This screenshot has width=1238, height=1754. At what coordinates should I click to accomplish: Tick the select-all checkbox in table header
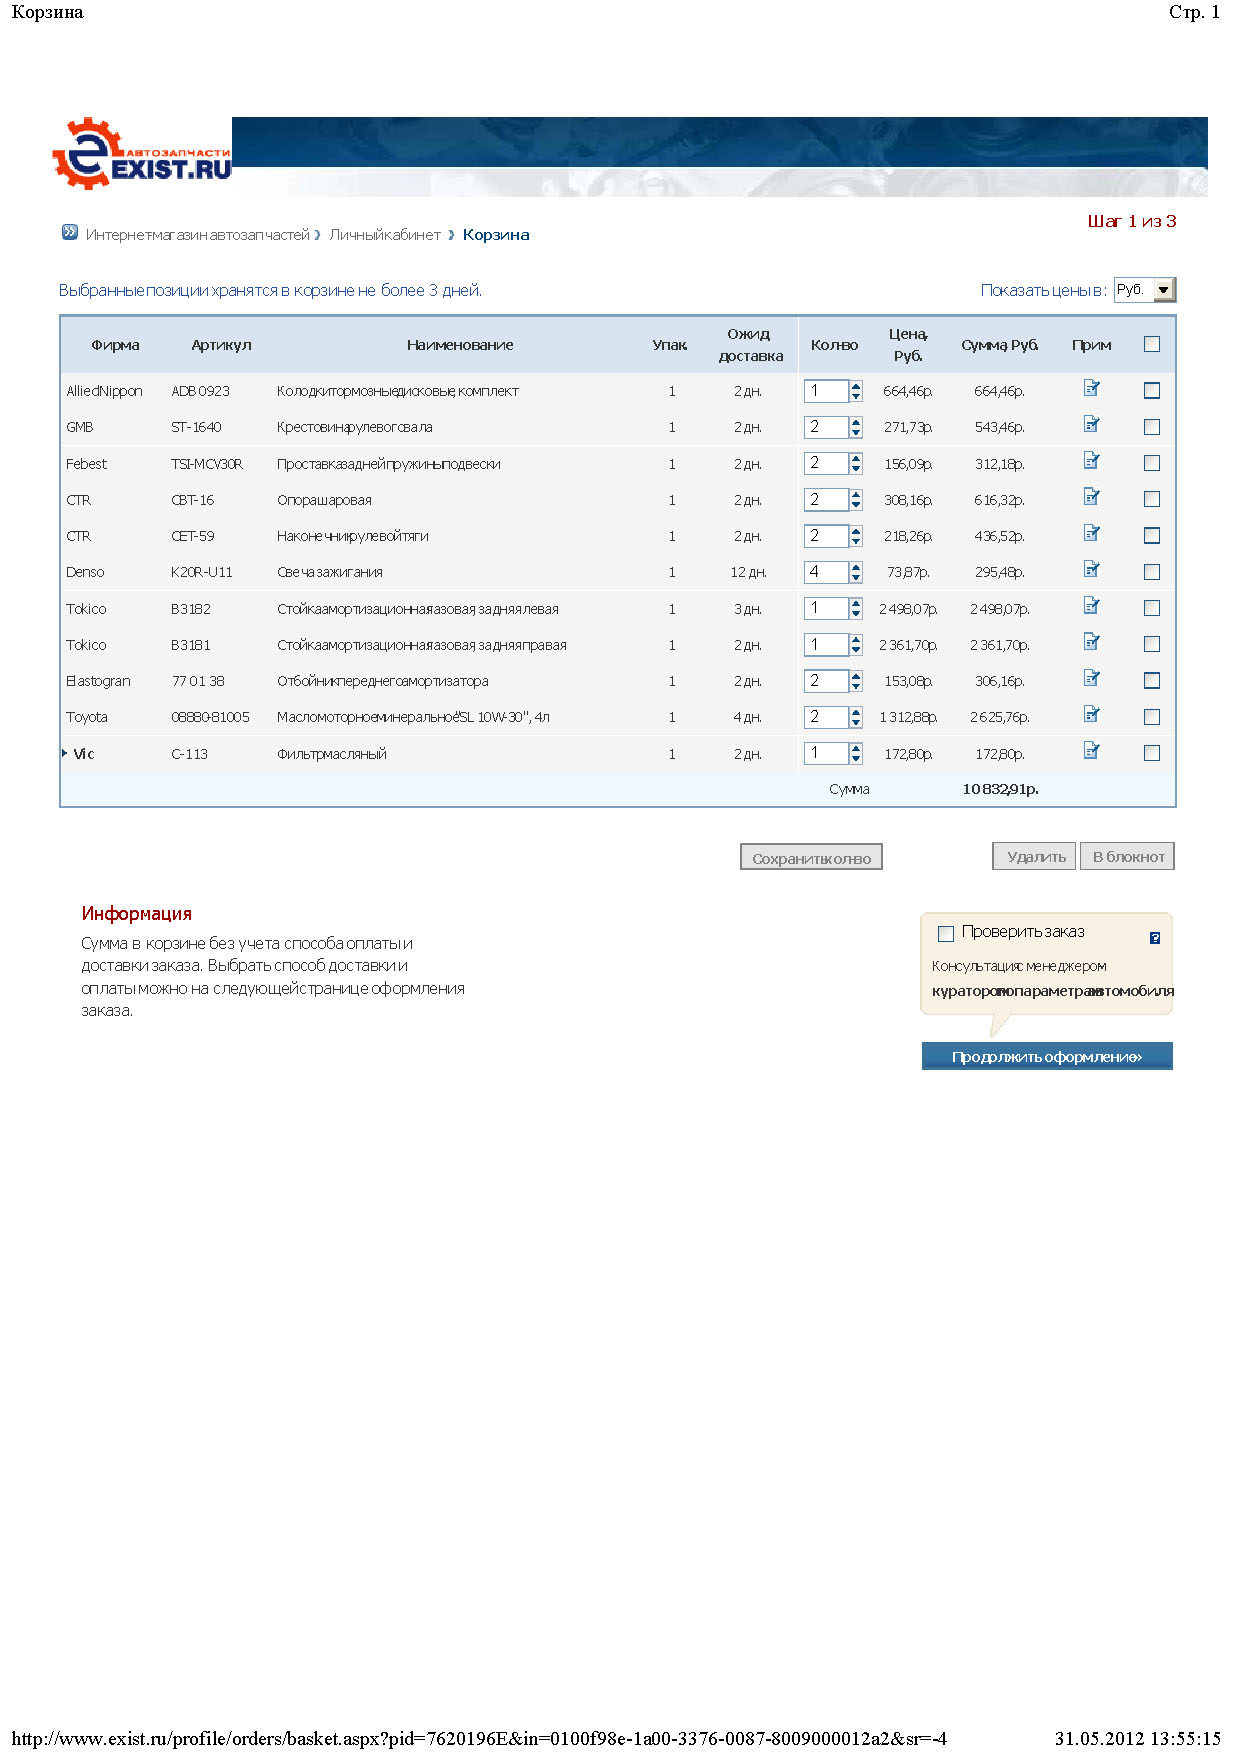1152,344
